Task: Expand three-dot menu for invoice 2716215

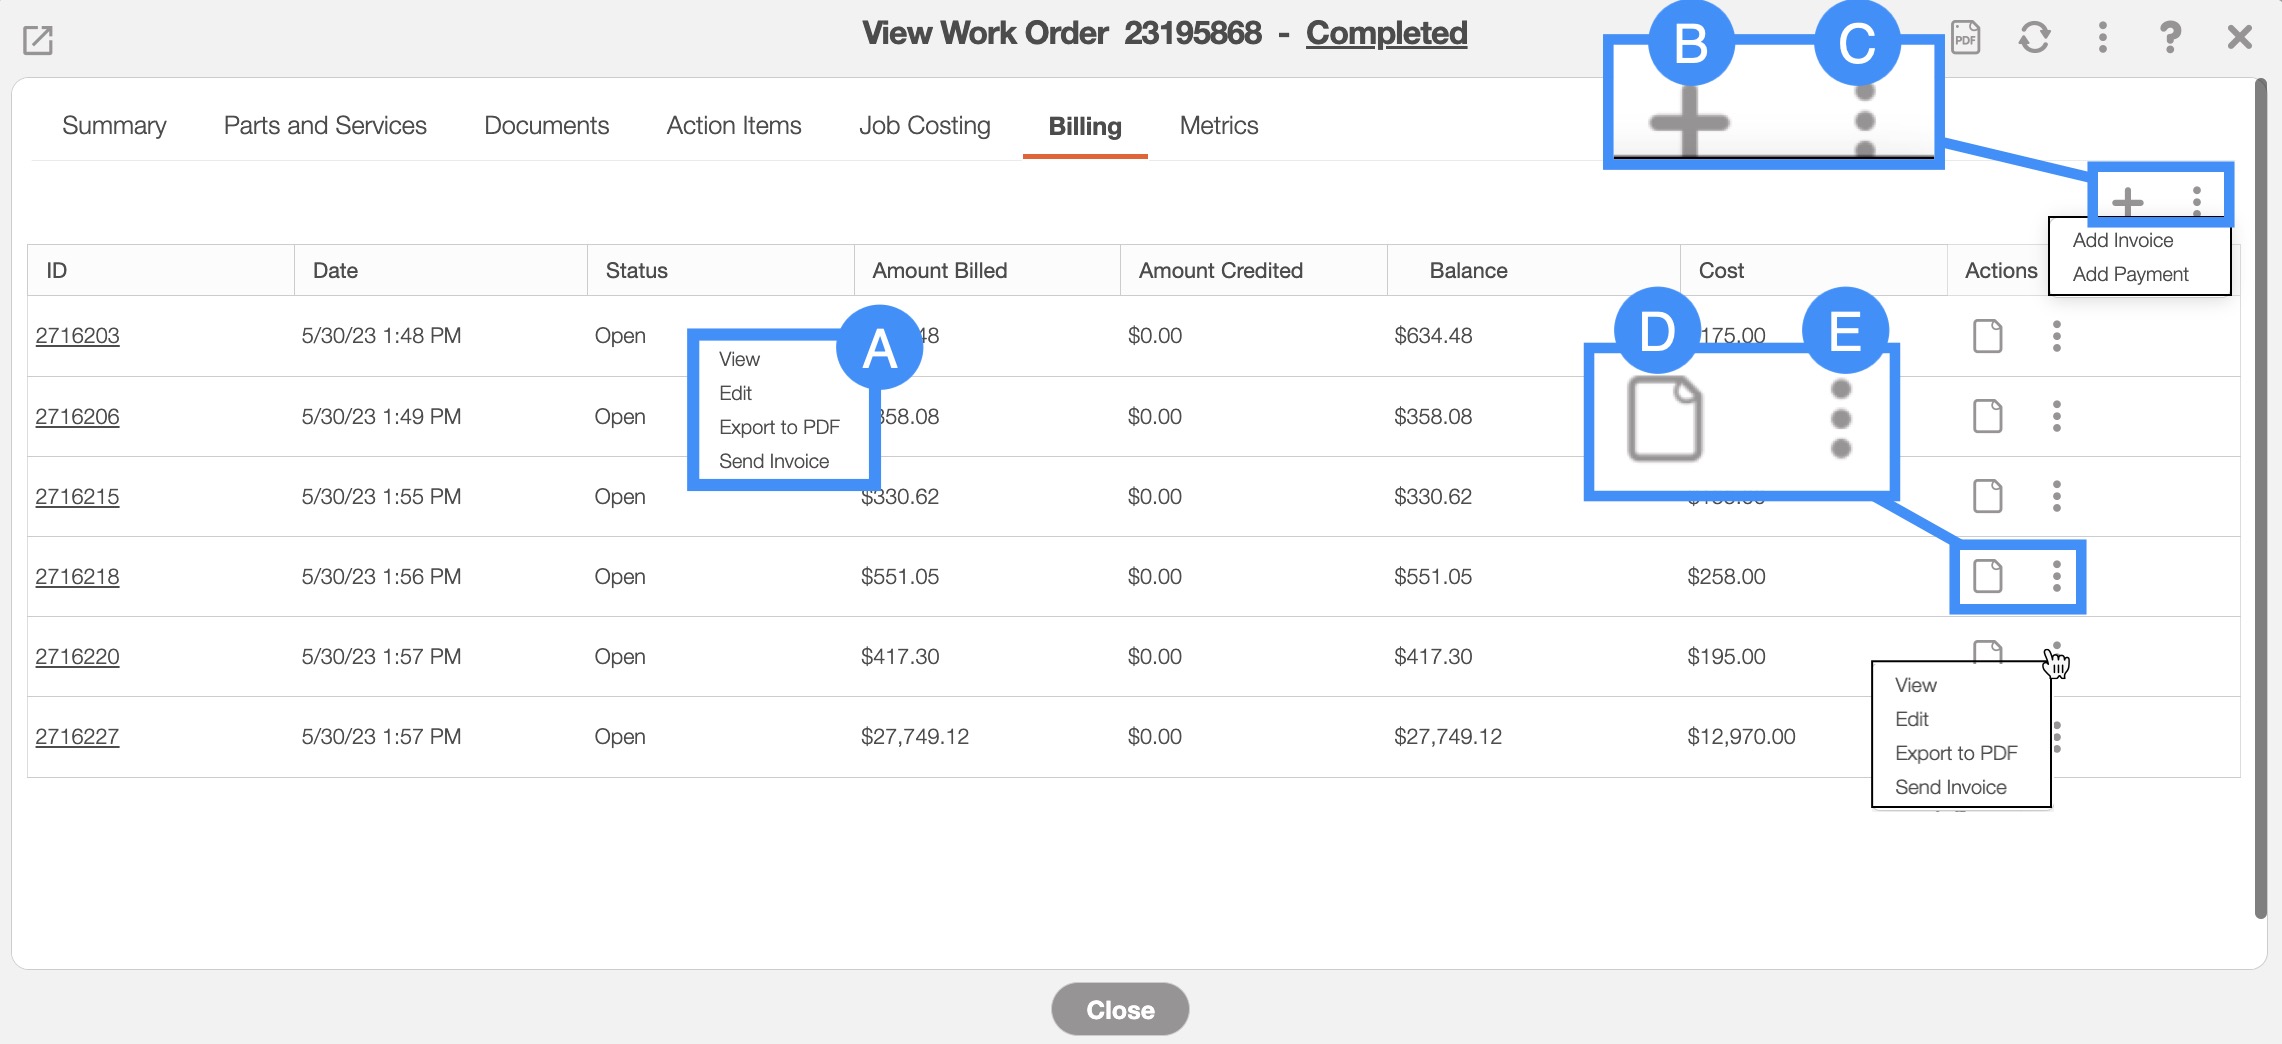Action: [x=2056, y=496]
